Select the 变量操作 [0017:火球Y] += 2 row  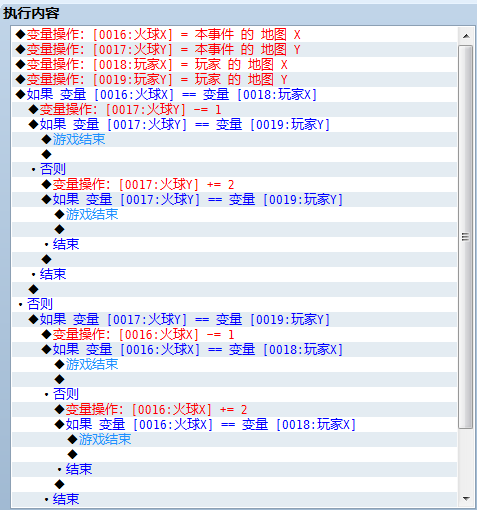coord(234,184)
